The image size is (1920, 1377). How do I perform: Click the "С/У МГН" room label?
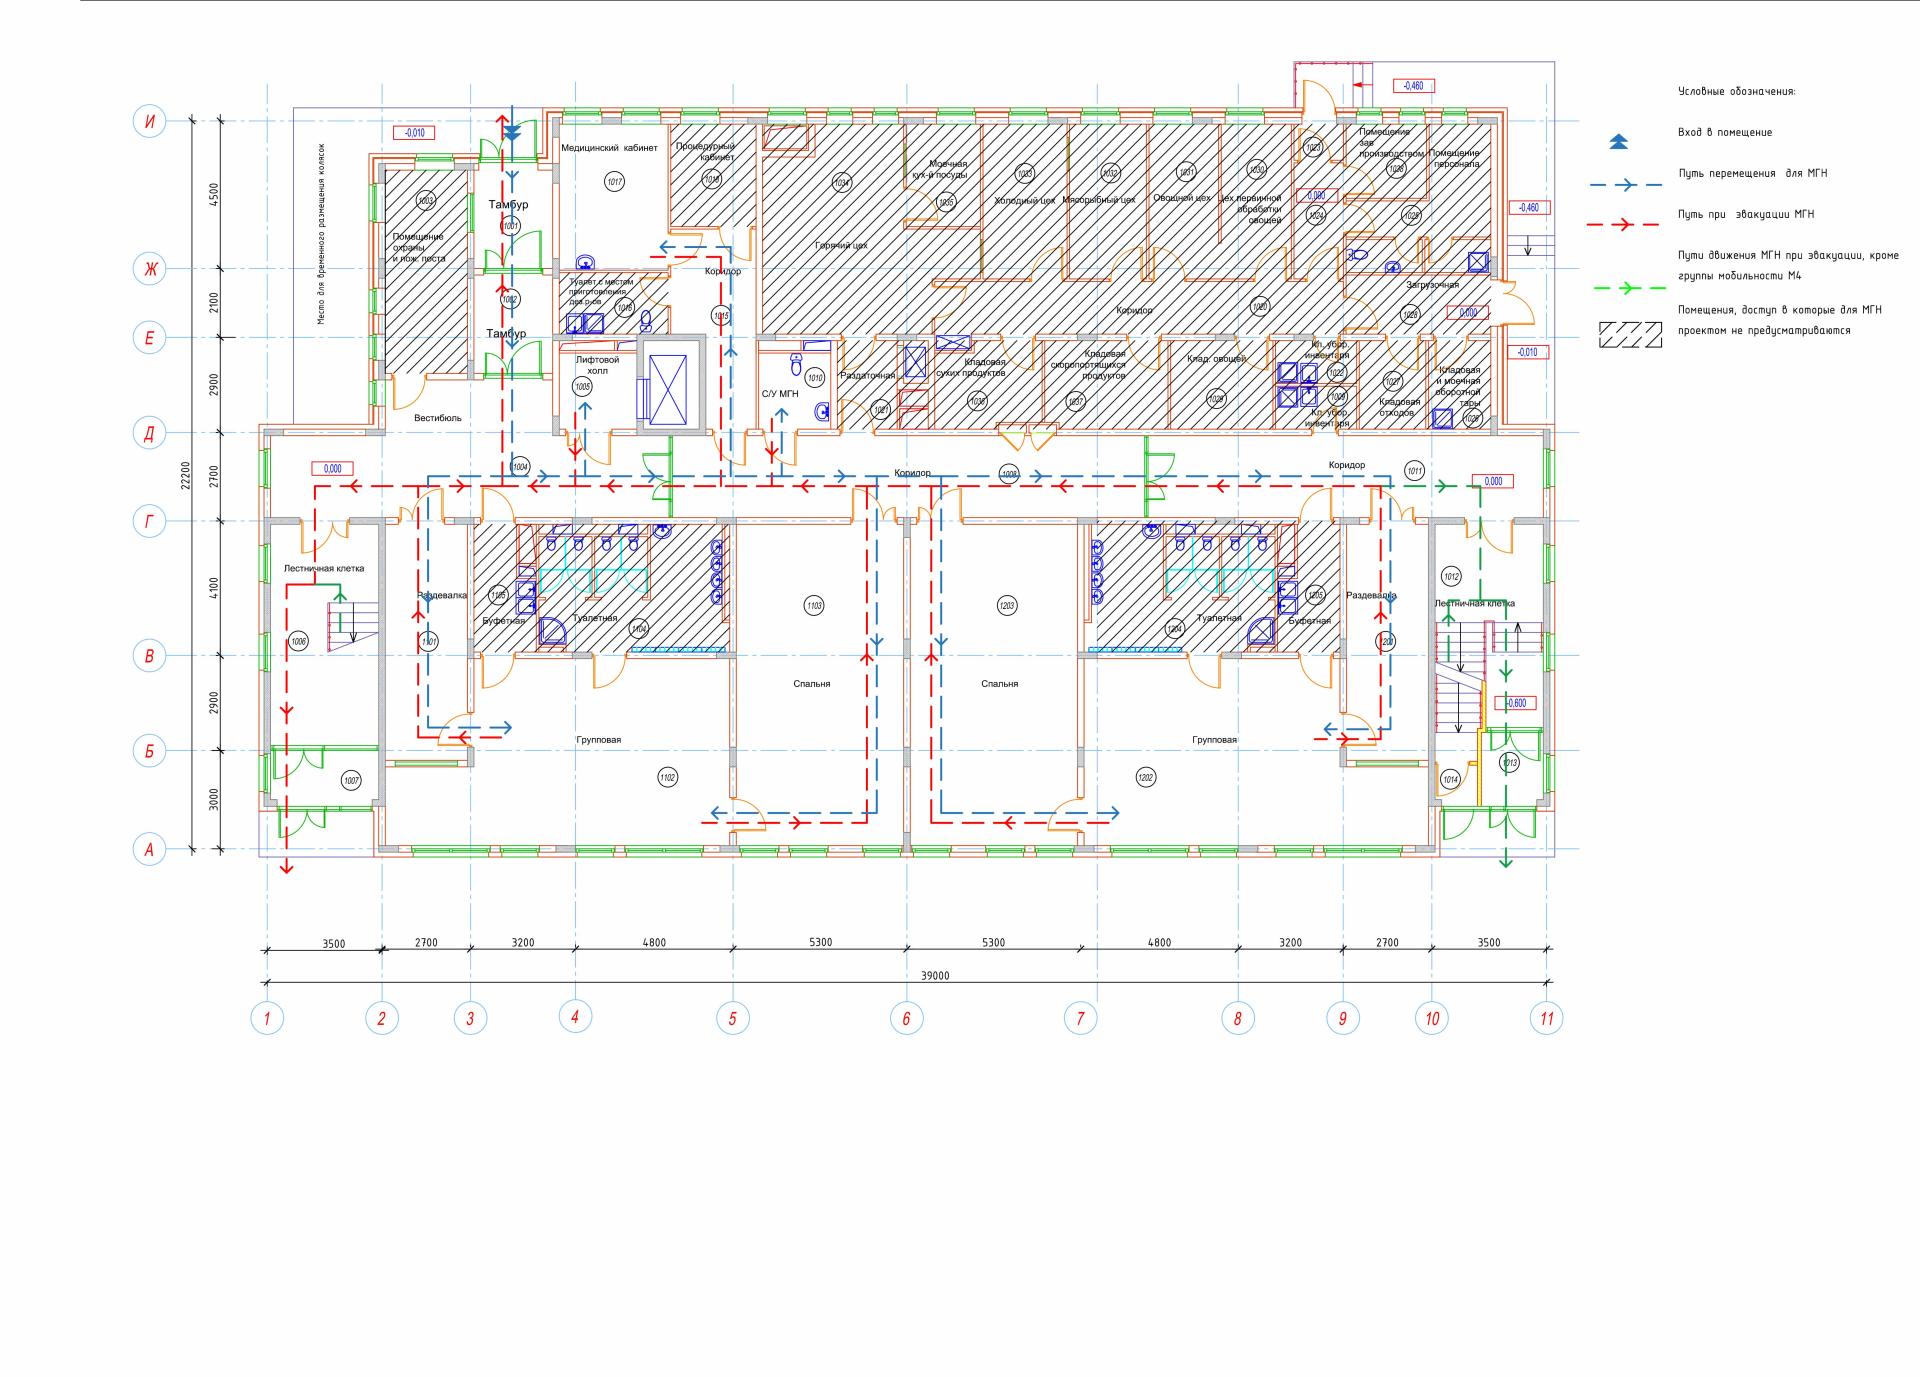(x=780, y=394)
